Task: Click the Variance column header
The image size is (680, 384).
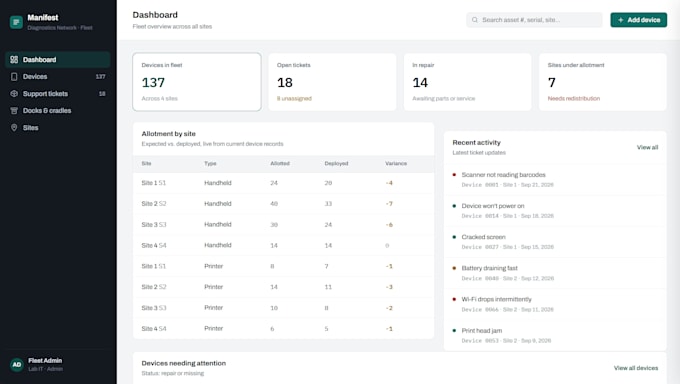Action: (x=396, y=164)
